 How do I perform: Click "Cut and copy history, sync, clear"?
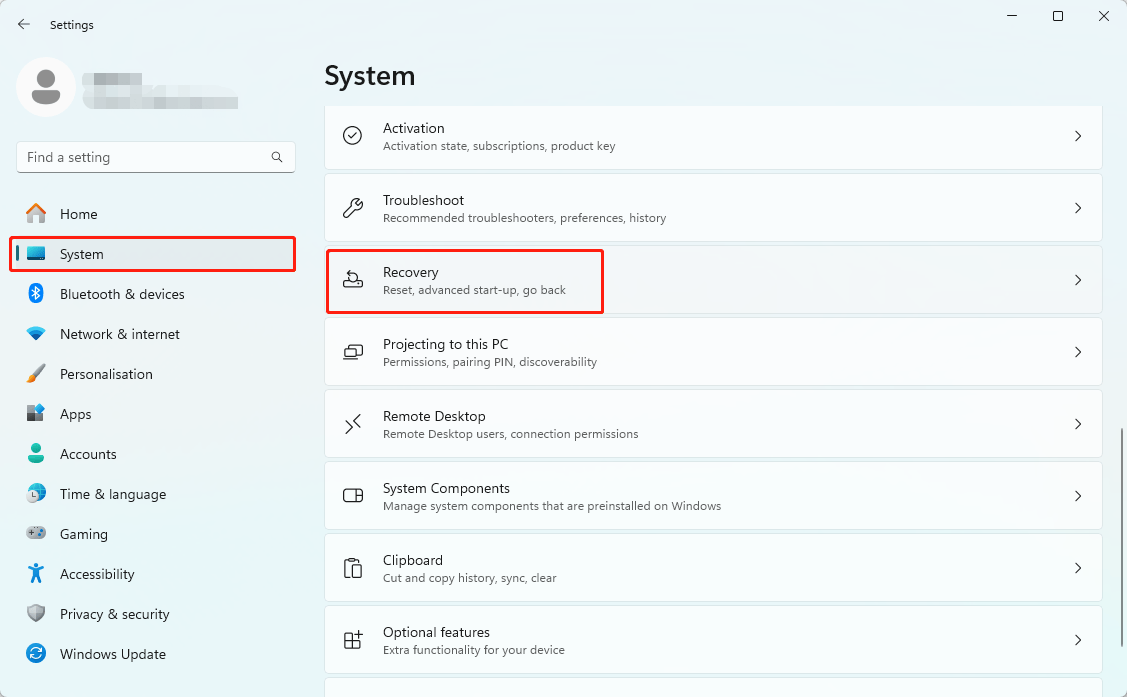[x=469, y=578]
